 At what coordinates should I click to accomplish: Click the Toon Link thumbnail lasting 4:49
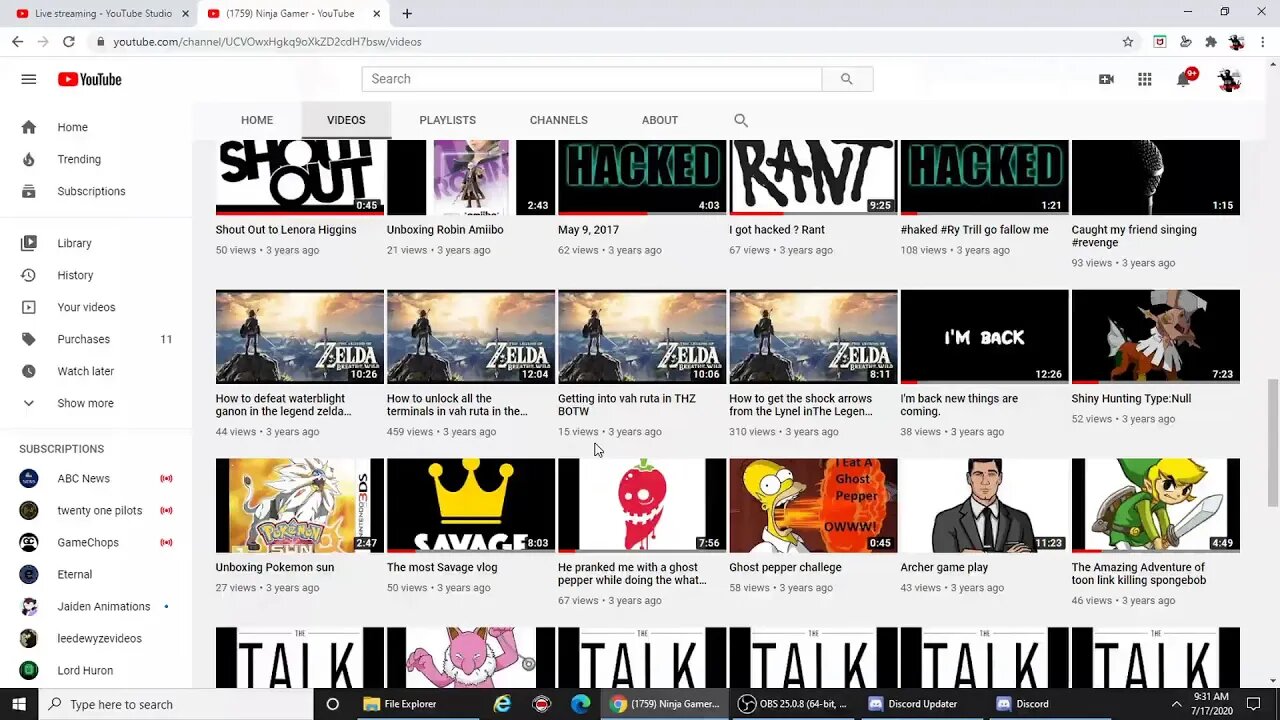1155,506
